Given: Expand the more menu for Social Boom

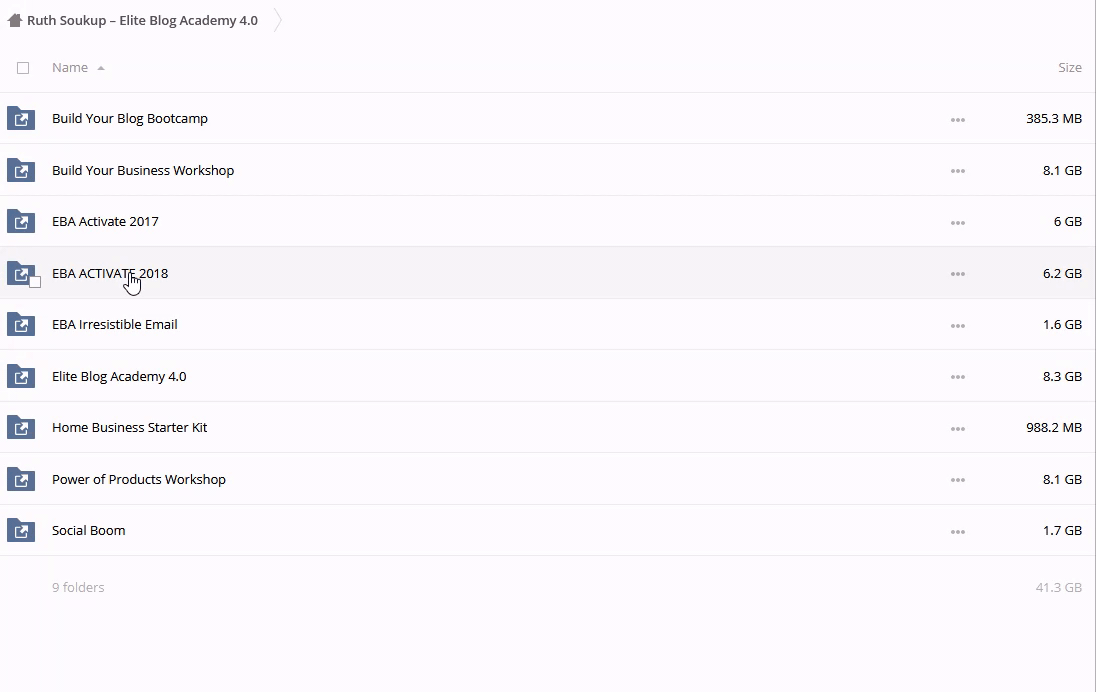Looking at the screenshot, I should tap(957, 531).
